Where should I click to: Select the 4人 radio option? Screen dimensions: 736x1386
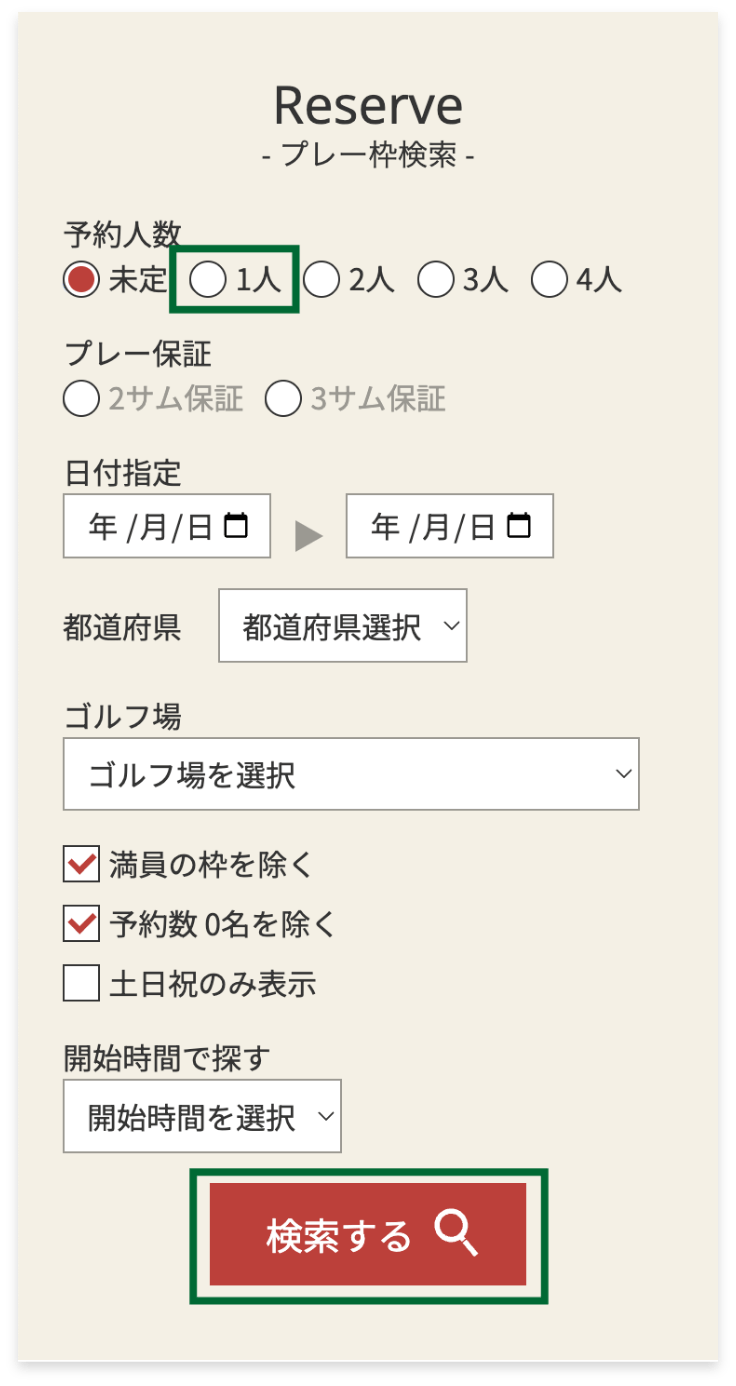549,280
